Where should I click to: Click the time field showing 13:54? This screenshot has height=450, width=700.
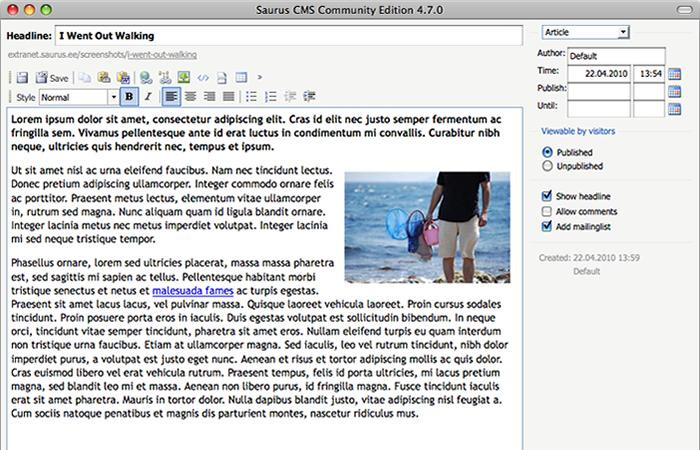click(649, 74)
